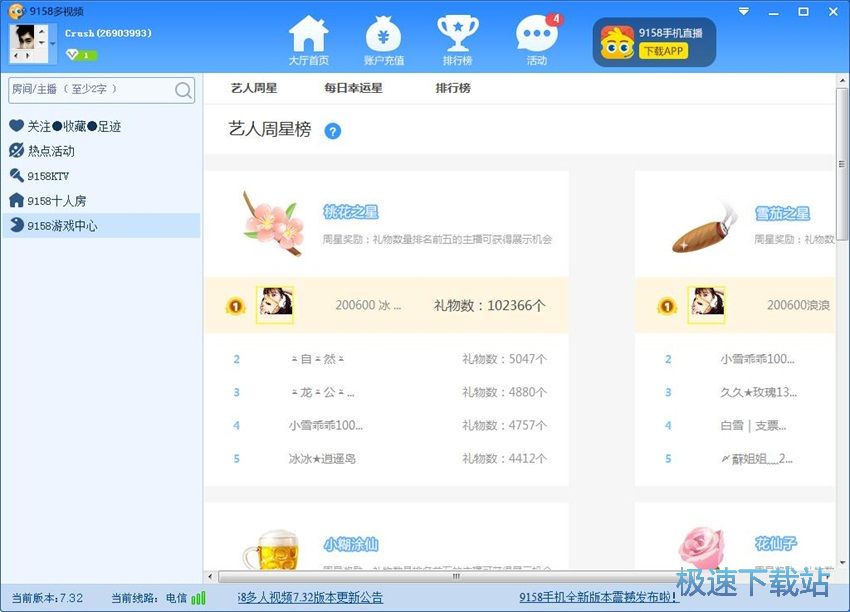The height and width of the screenshot is (612, 850).
Task: Click the green signal strength bars icon
Action: point(198,598)
